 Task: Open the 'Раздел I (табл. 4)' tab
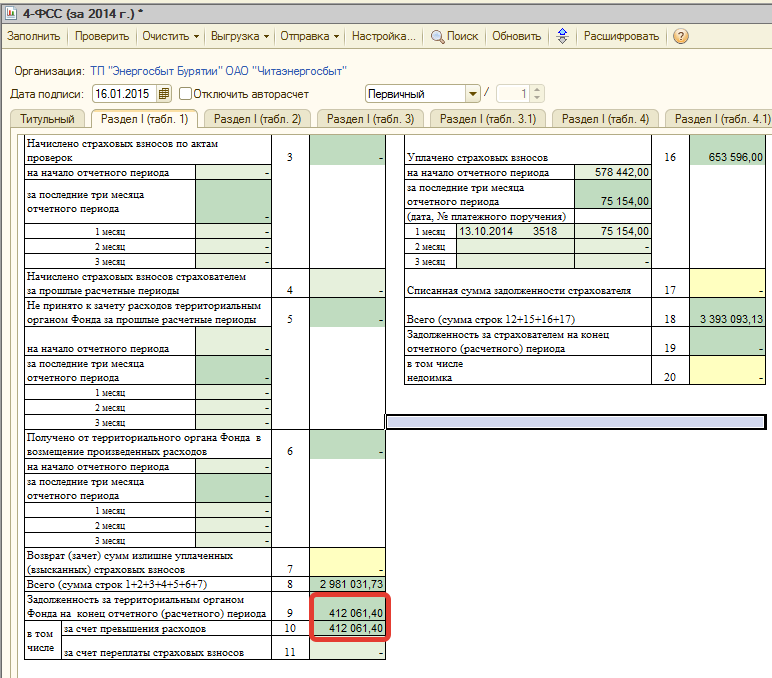point(605,119)
